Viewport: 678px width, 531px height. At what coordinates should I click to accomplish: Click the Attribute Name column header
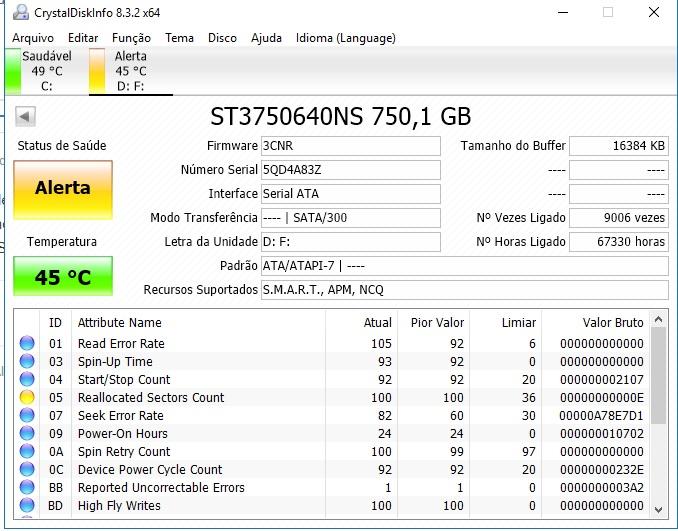119,323
